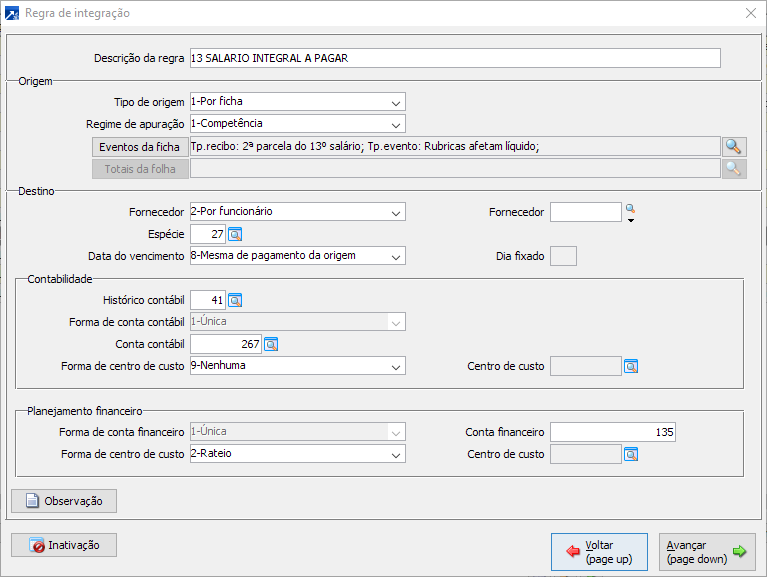Click the Inativação button

tap(64, 545)
